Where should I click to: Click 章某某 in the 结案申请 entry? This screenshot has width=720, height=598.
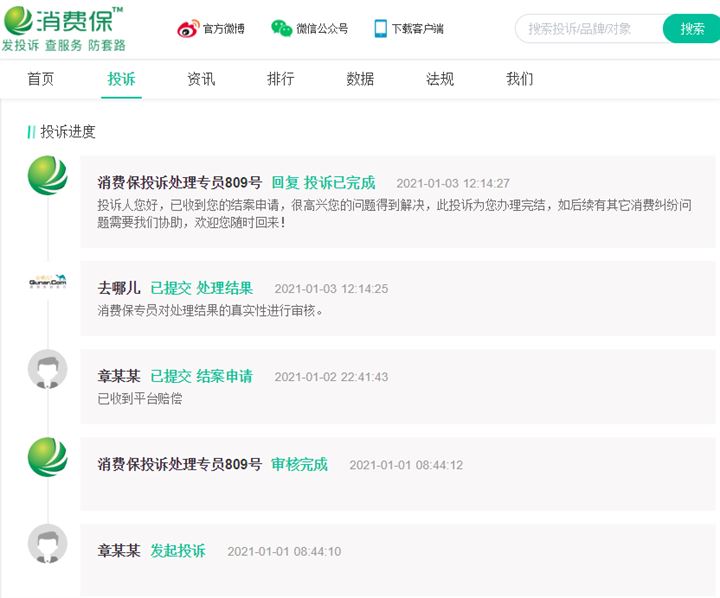[118, 376]
